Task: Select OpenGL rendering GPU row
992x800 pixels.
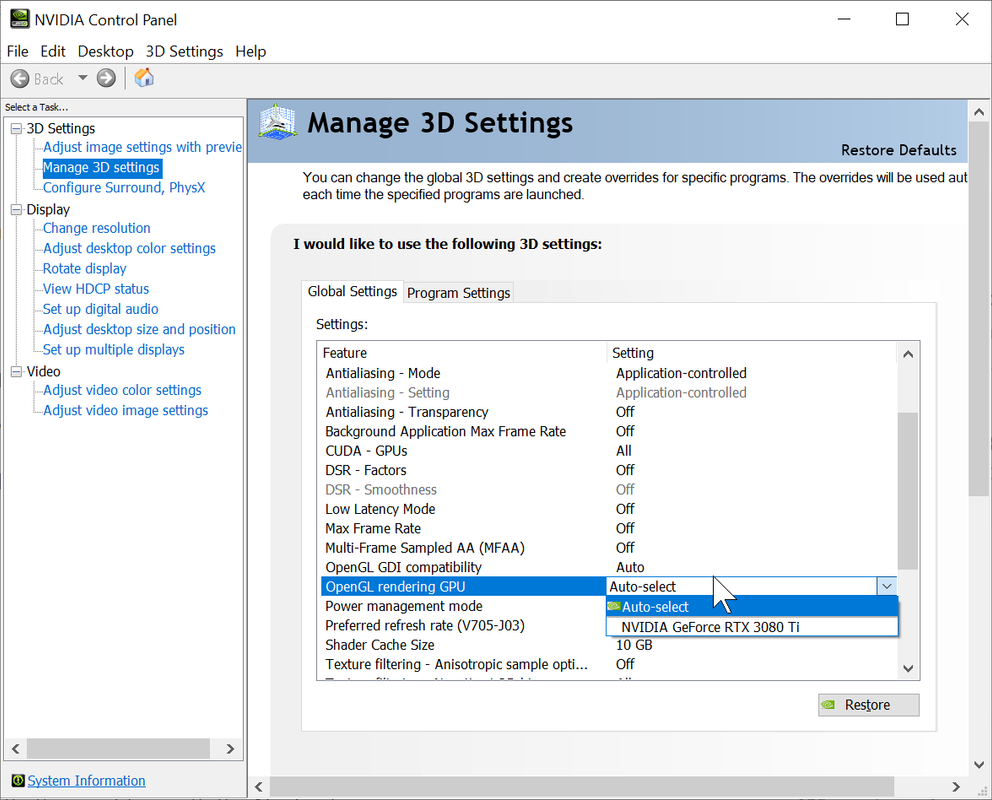Action: coord(464,587)
